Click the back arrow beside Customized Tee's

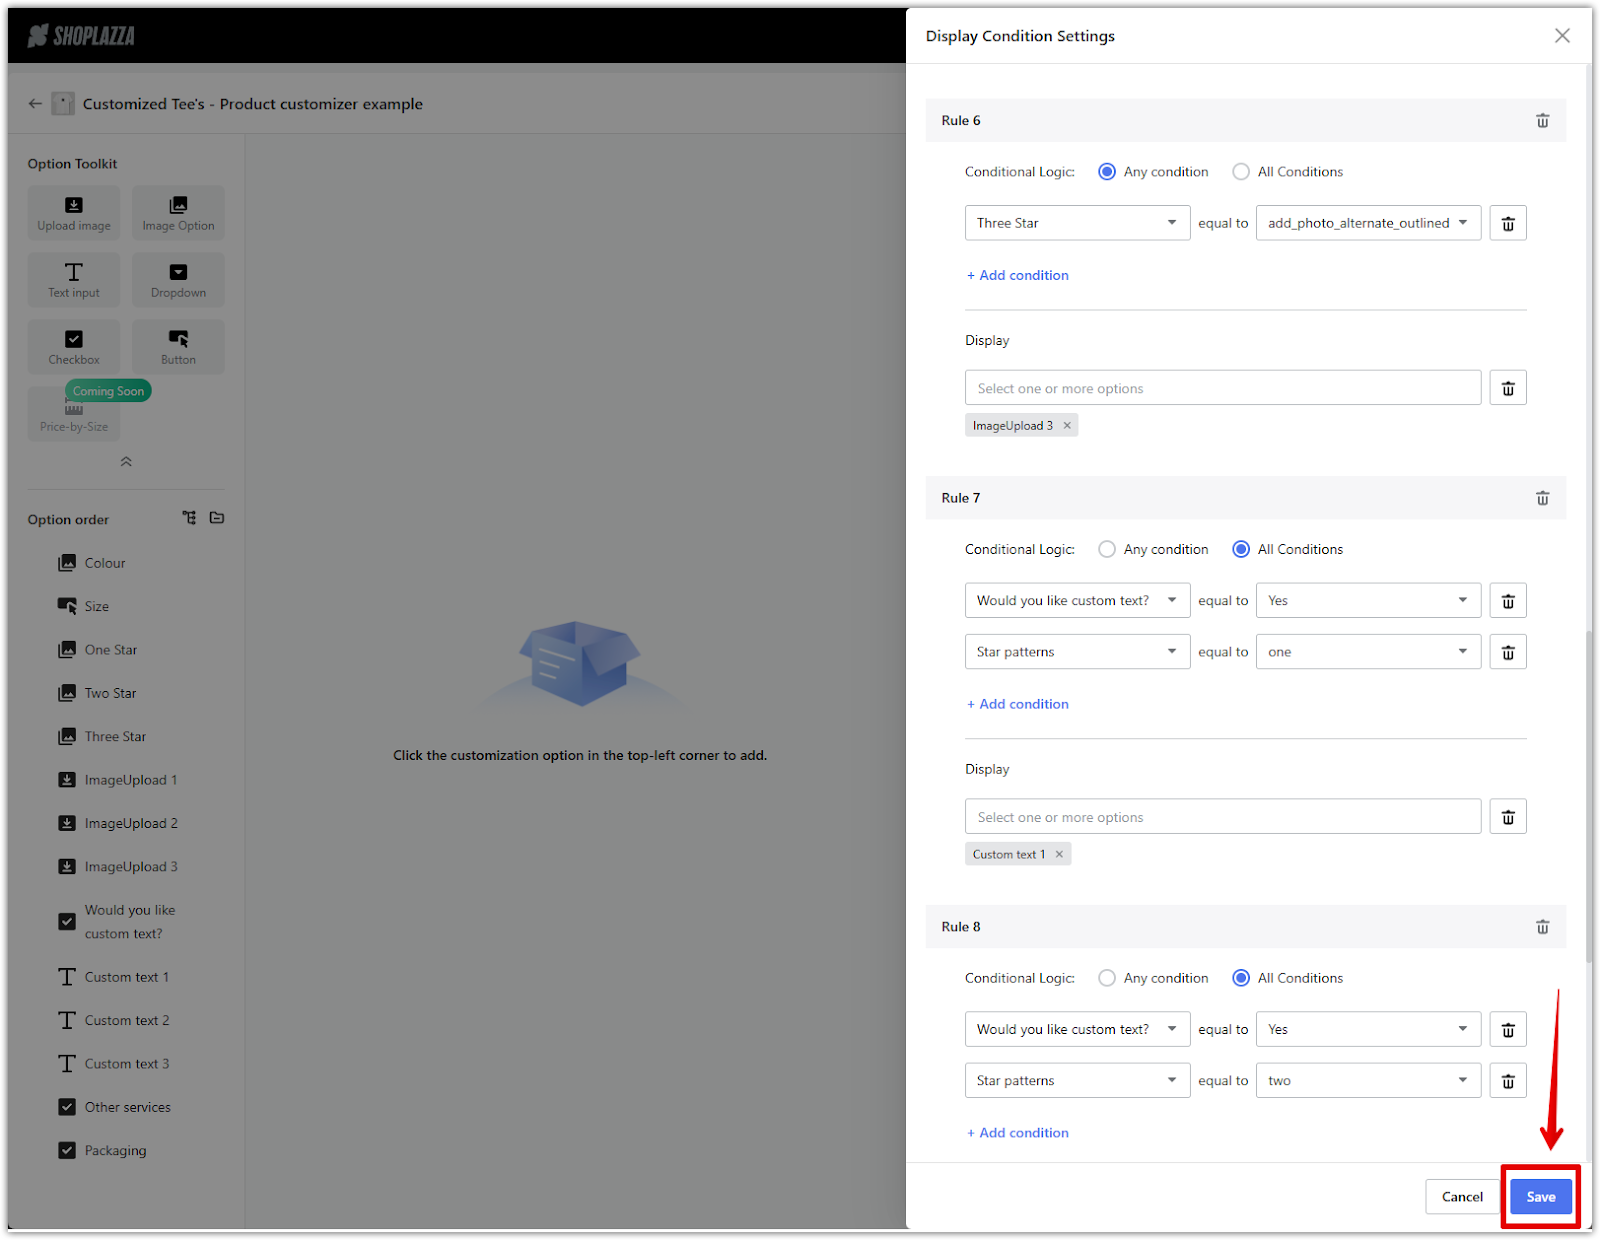(36, 104)
